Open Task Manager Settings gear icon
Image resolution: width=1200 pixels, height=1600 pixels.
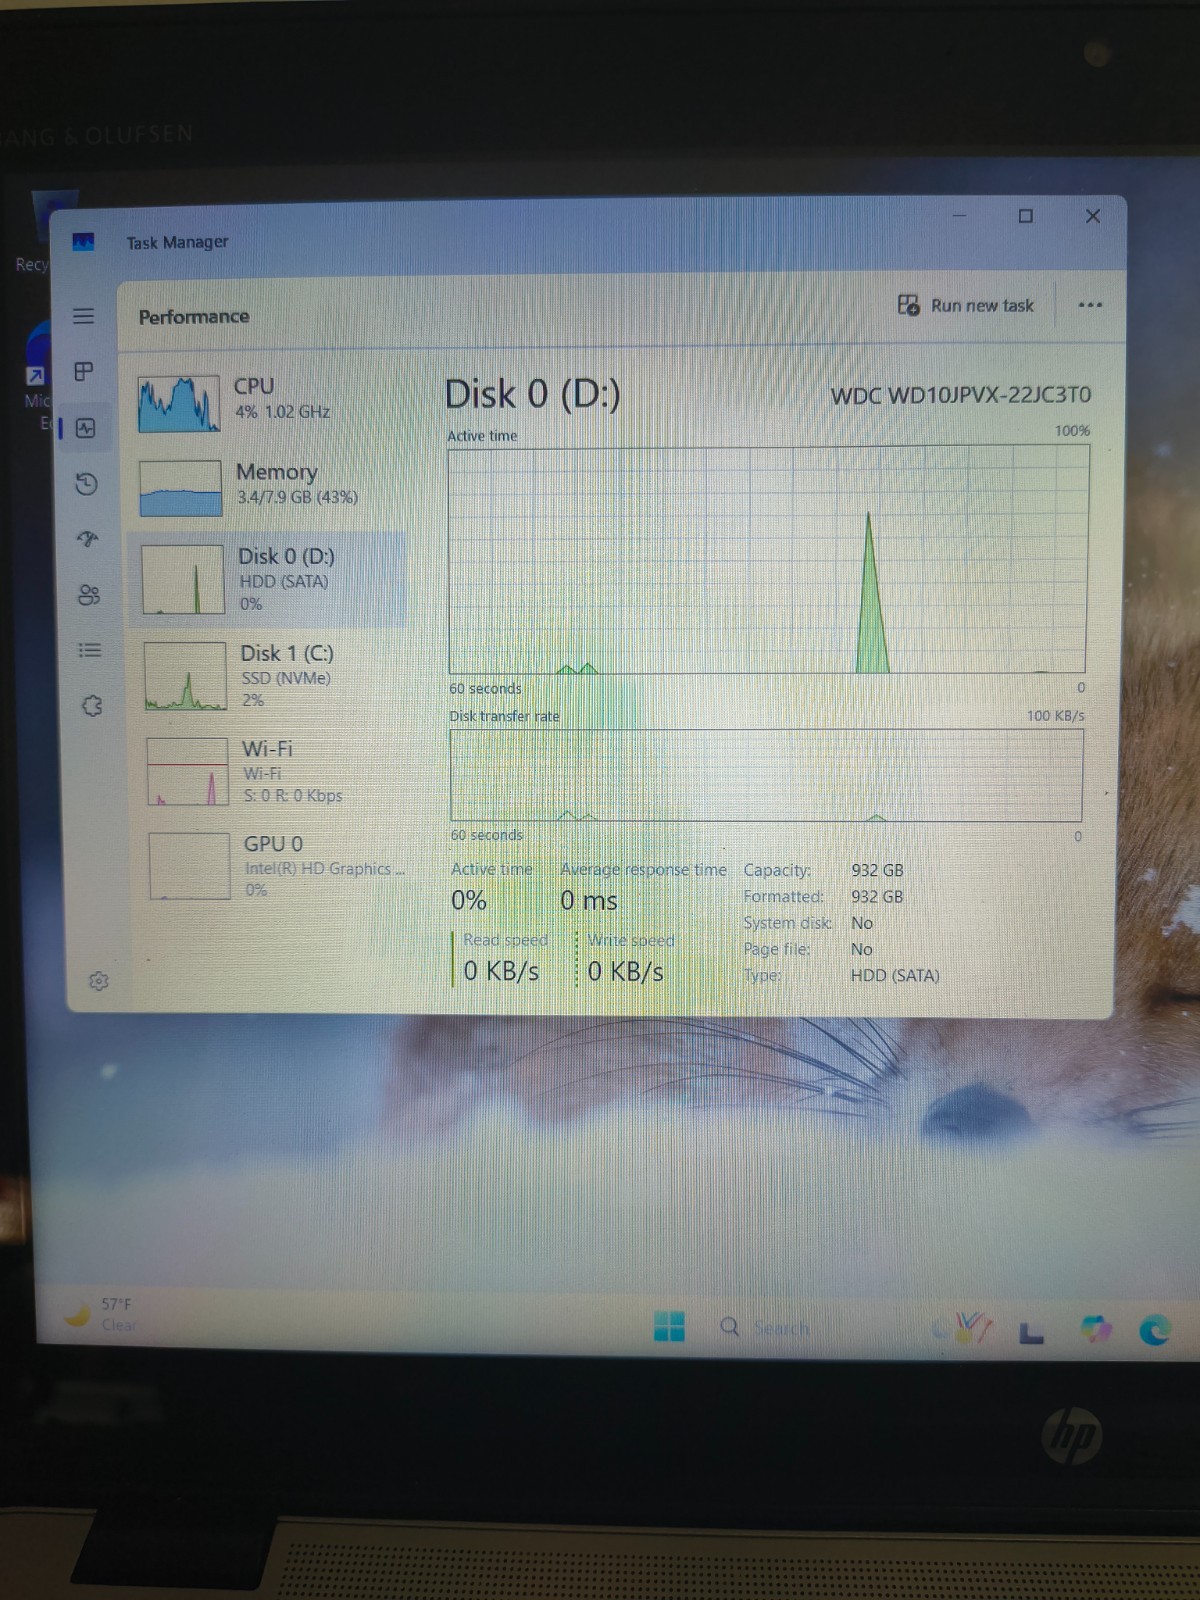(x=98, y=981)
